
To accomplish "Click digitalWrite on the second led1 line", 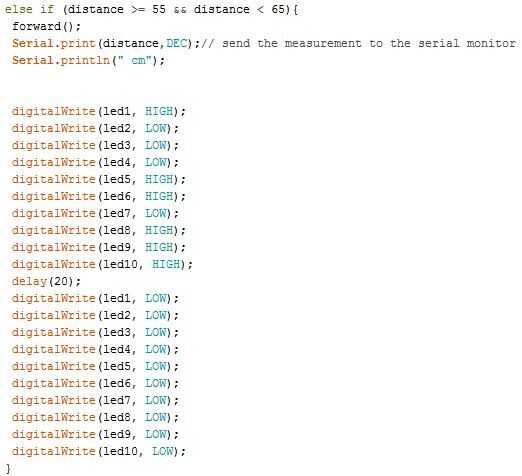I will point(54,298).
